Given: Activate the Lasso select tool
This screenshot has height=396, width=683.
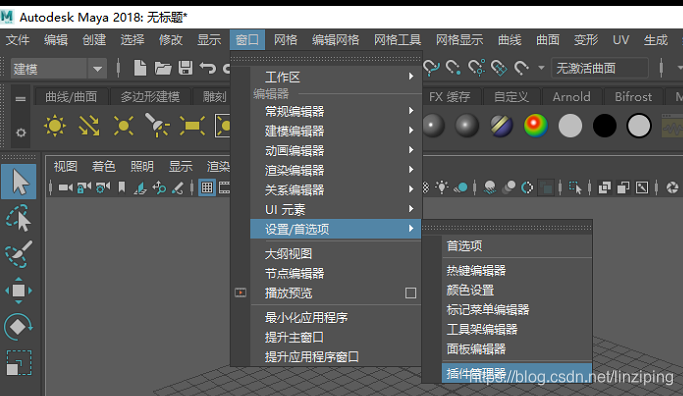Looking at the screenshot, I should (x=18, y=218).
